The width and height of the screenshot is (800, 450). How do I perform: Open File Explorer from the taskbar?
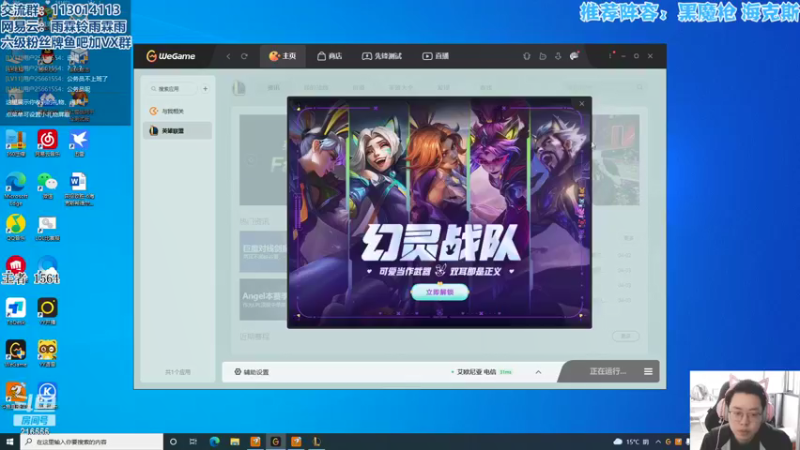pos(235,442)
